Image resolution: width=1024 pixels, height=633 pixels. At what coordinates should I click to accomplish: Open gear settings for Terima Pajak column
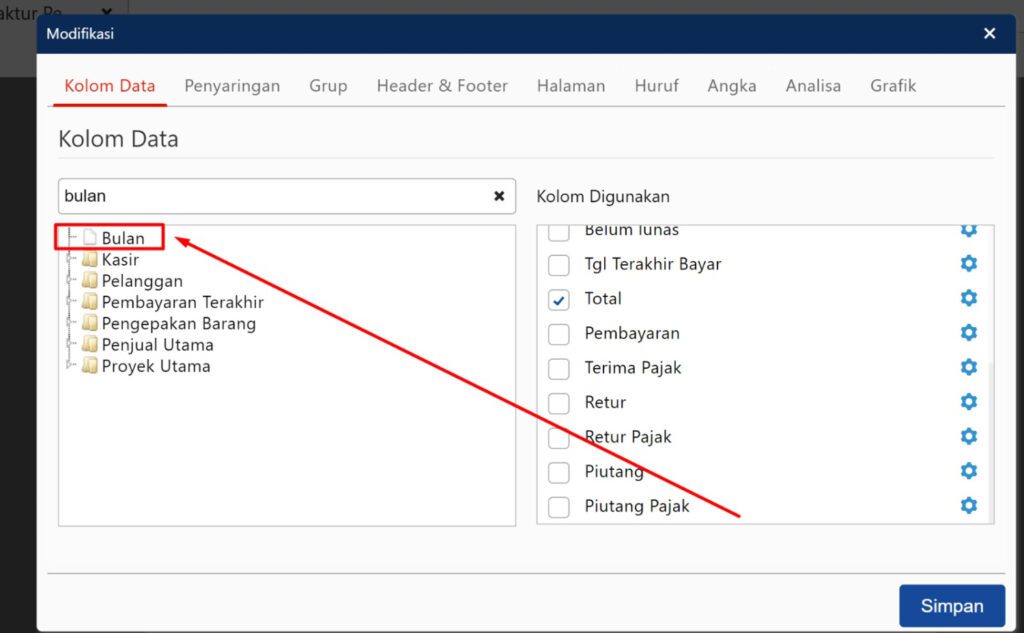pos(968,367)
